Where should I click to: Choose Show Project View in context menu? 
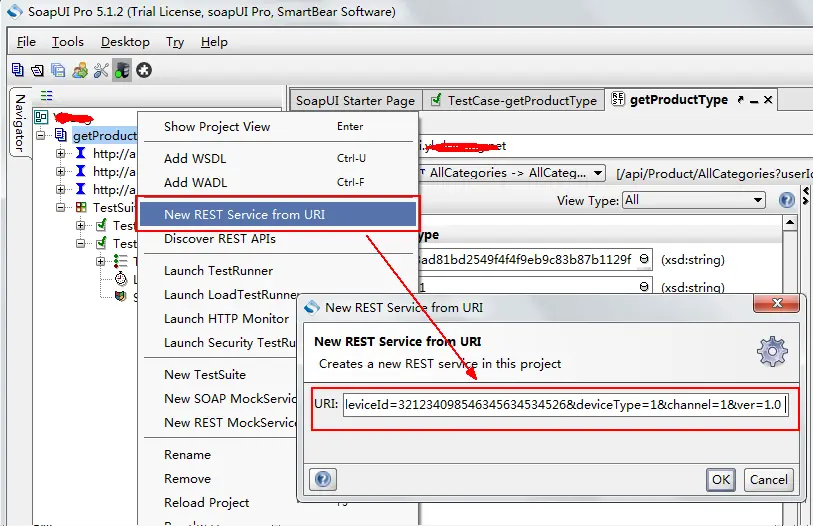point(279,127)
